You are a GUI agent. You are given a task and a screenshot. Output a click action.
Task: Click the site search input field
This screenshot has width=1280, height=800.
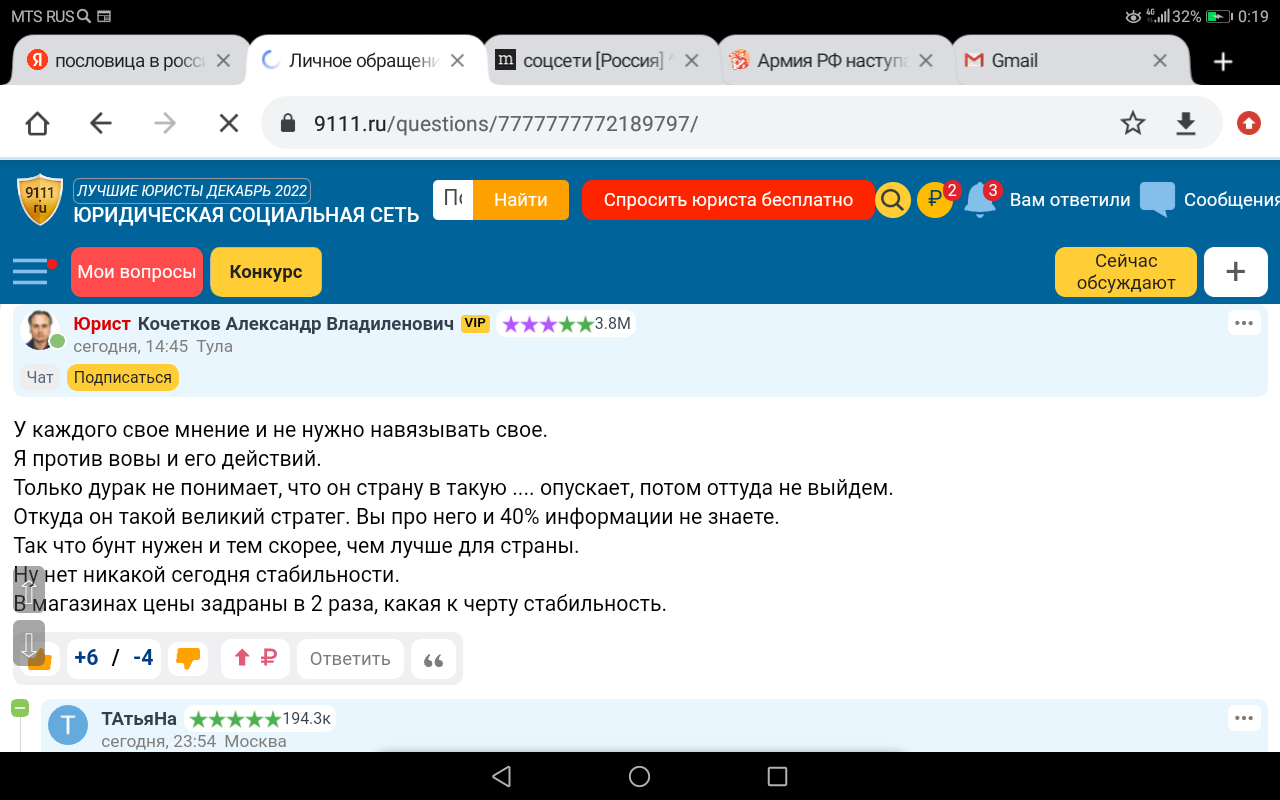pos(453,200)
